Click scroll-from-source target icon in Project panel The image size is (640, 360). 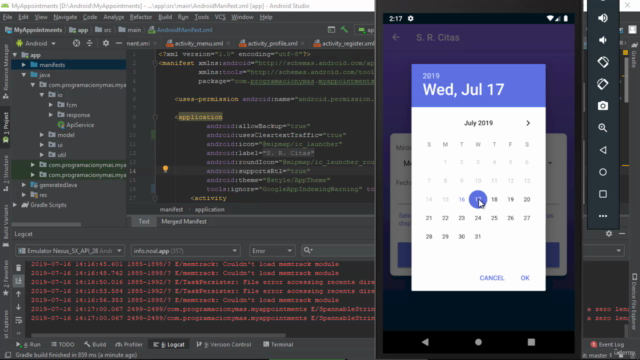pyautogui.click(x=76, y=43)
